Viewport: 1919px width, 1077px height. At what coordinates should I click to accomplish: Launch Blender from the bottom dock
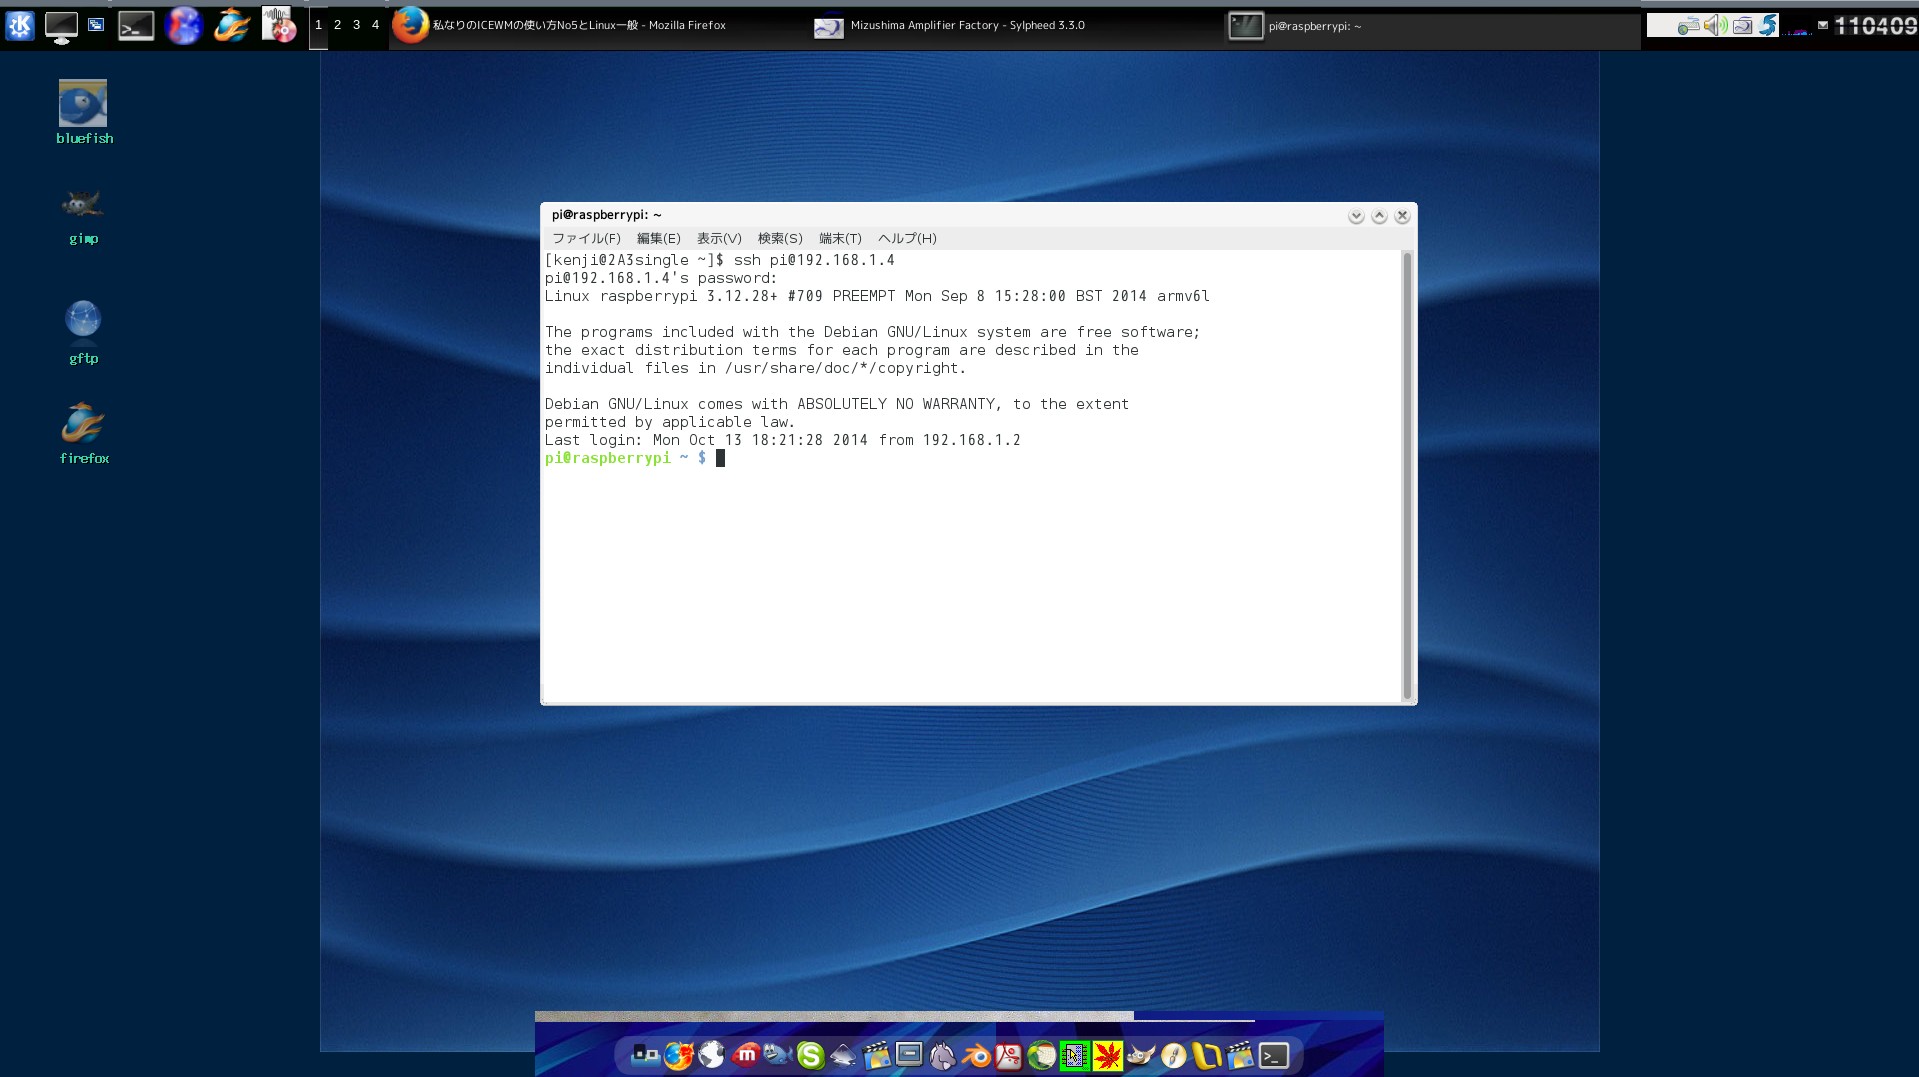coord(975,1055)
